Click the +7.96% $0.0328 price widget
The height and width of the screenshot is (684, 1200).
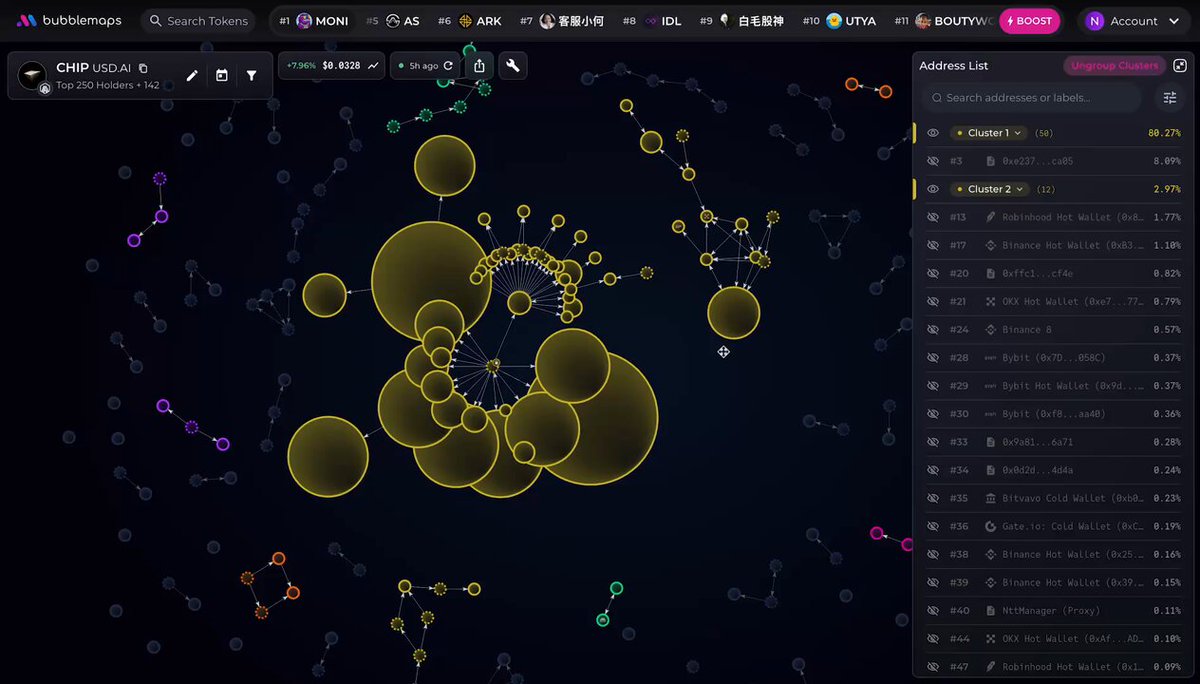tap(331, 66)
